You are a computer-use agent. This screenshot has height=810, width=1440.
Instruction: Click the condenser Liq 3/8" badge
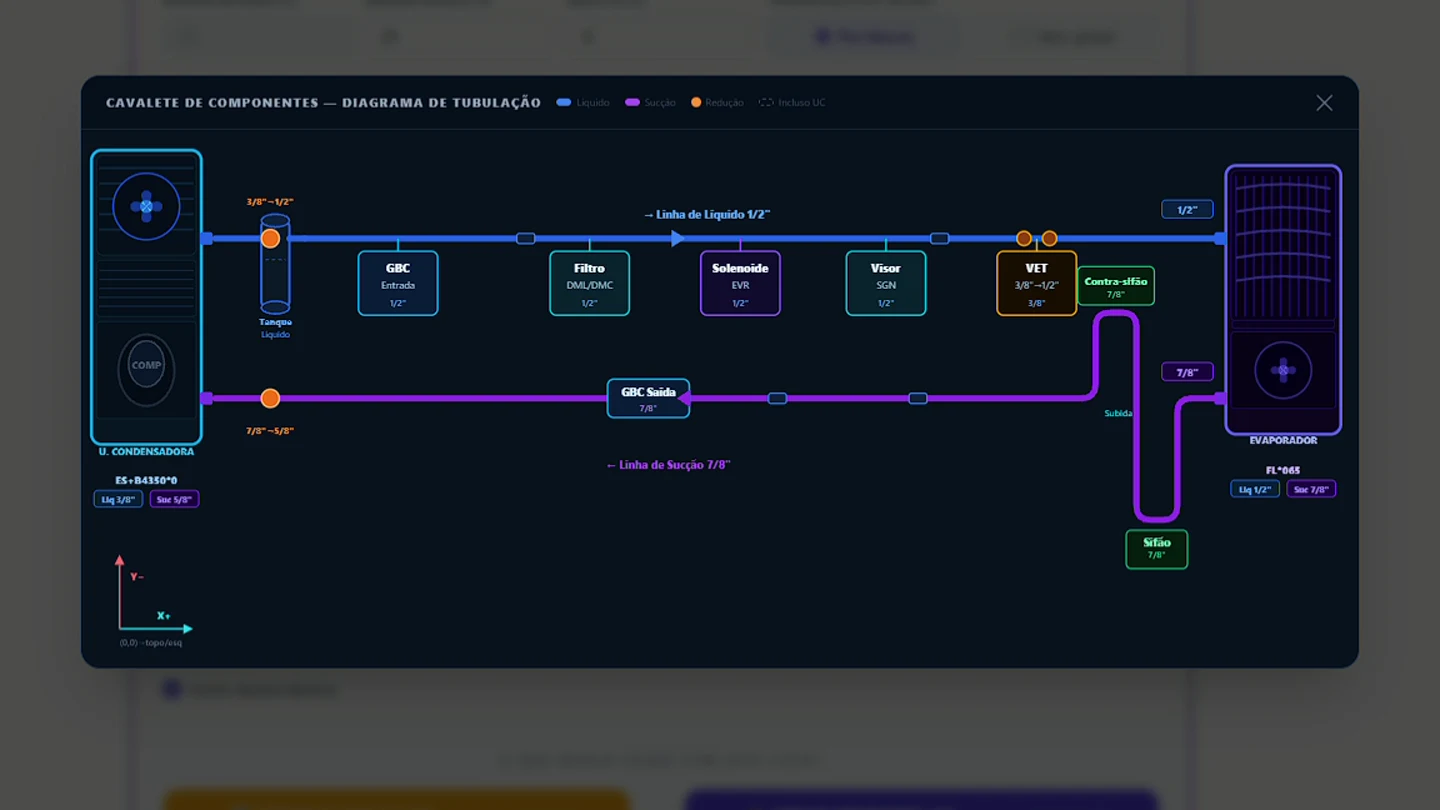tap(118, 499)
